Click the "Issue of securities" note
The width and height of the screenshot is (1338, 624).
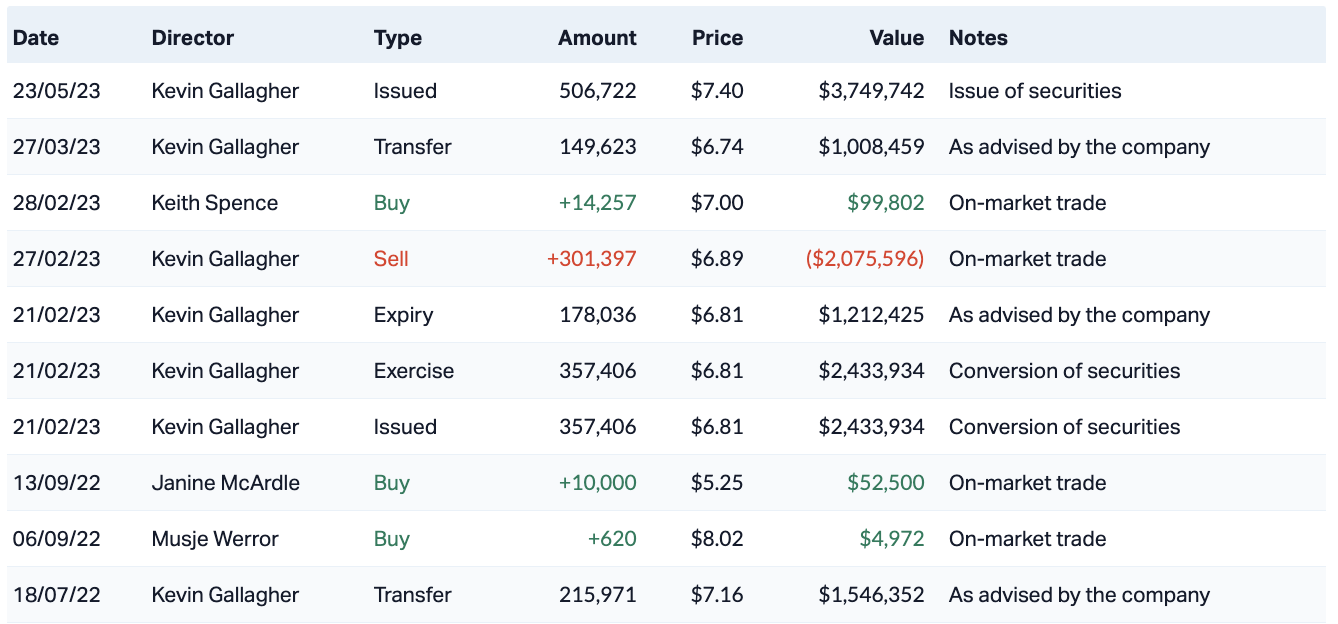pos(1035,91)
